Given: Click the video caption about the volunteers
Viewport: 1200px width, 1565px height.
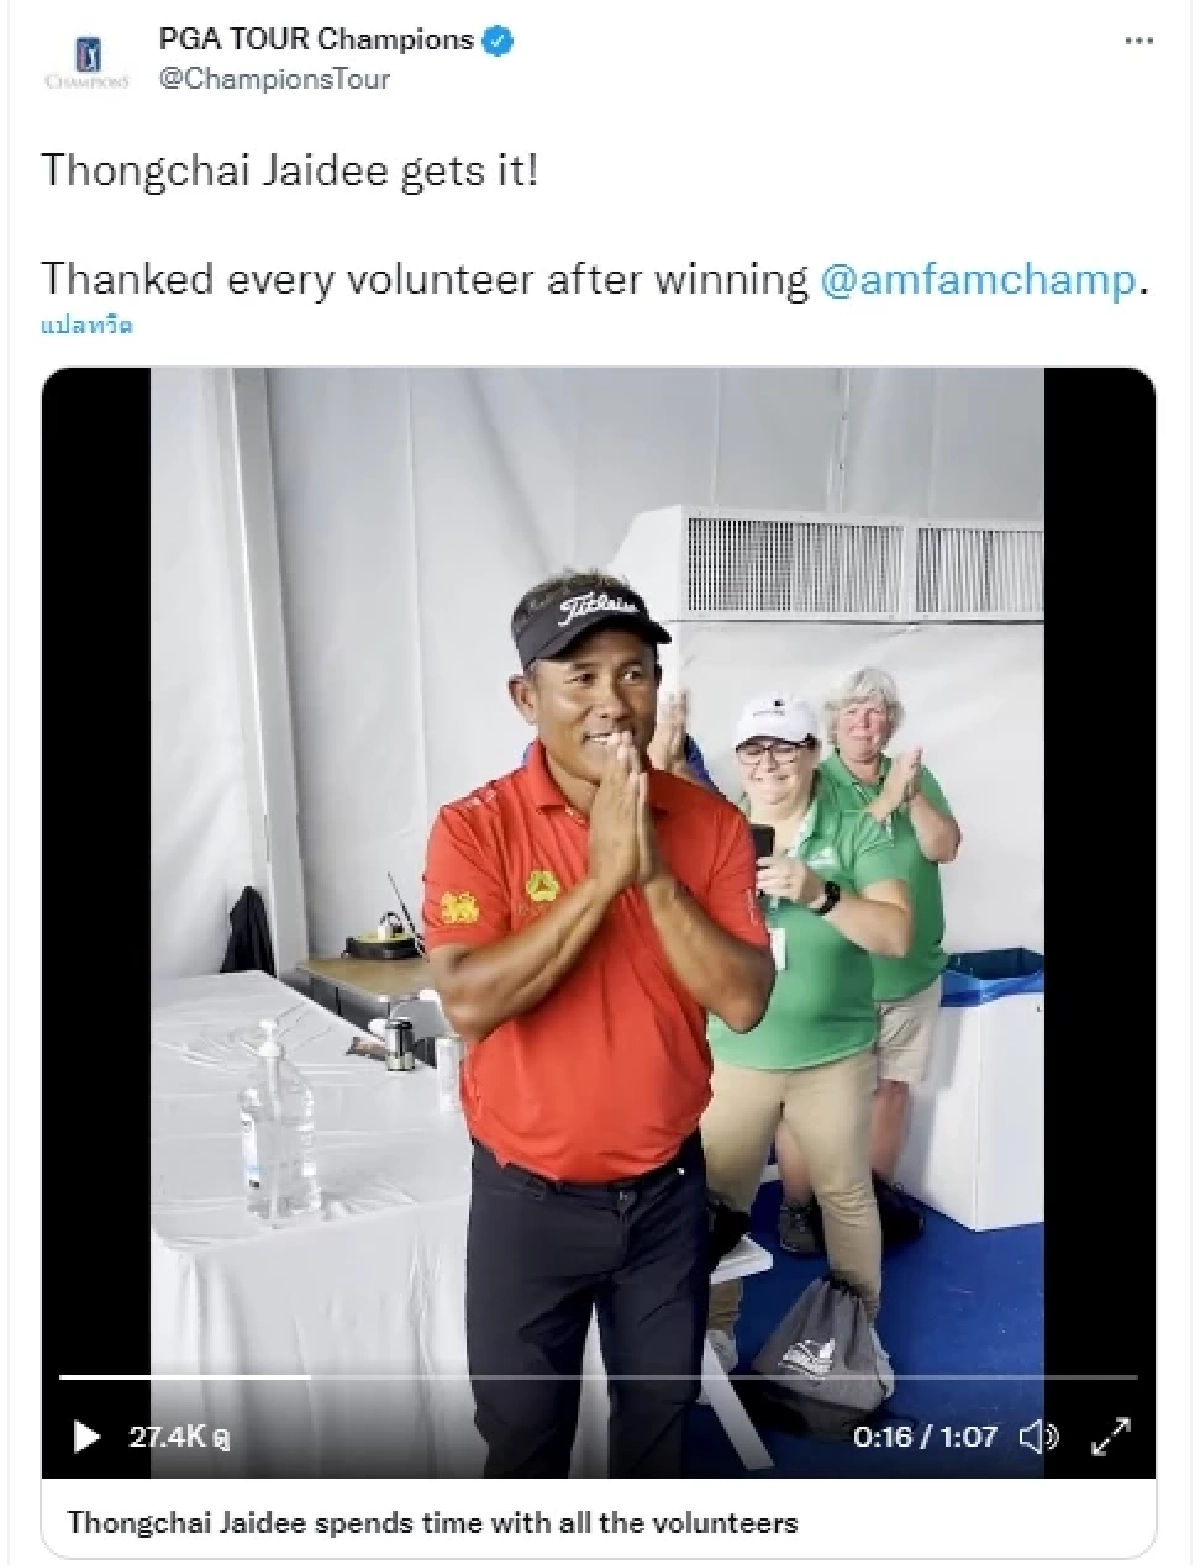Looking at the screenshot, I should tap(433, 1523).
